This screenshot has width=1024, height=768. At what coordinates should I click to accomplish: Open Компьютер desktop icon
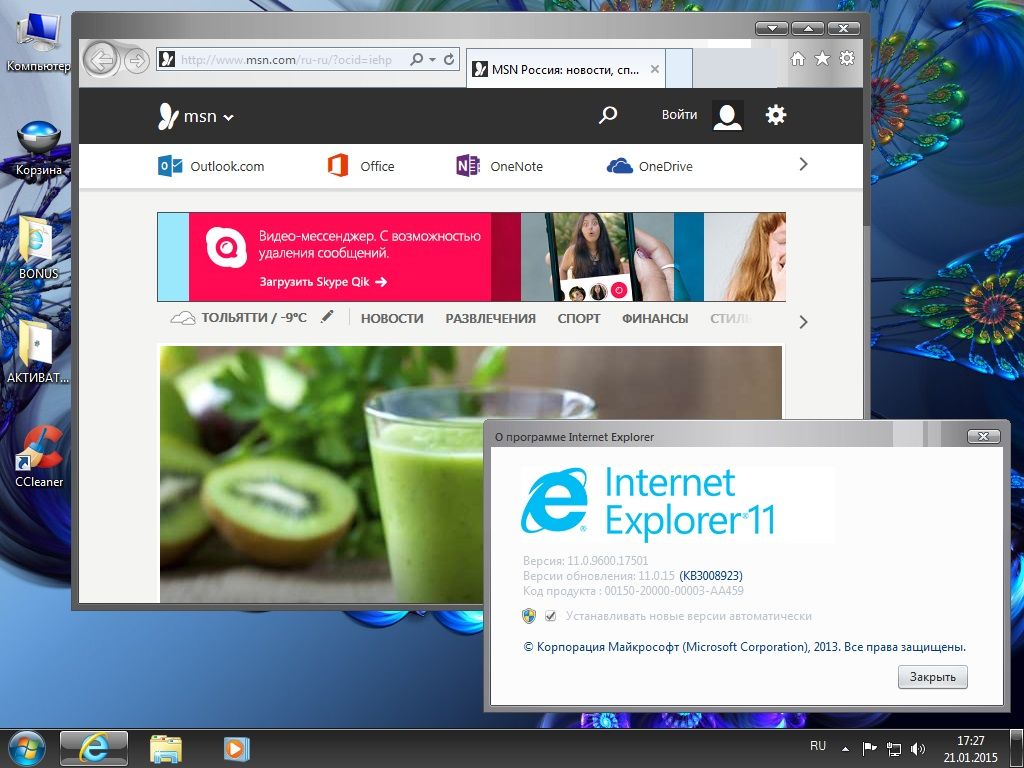click(38, 40)
